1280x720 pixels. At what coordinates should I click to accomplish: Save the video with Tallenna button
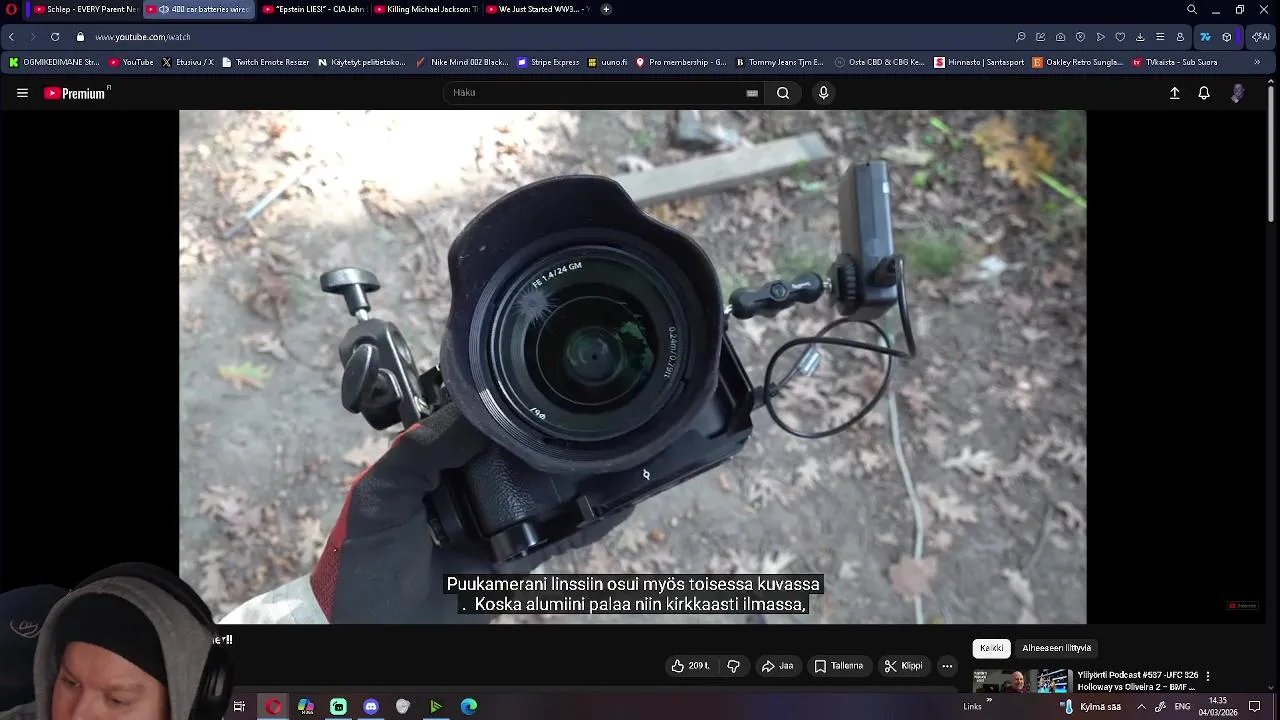point(838,666)
